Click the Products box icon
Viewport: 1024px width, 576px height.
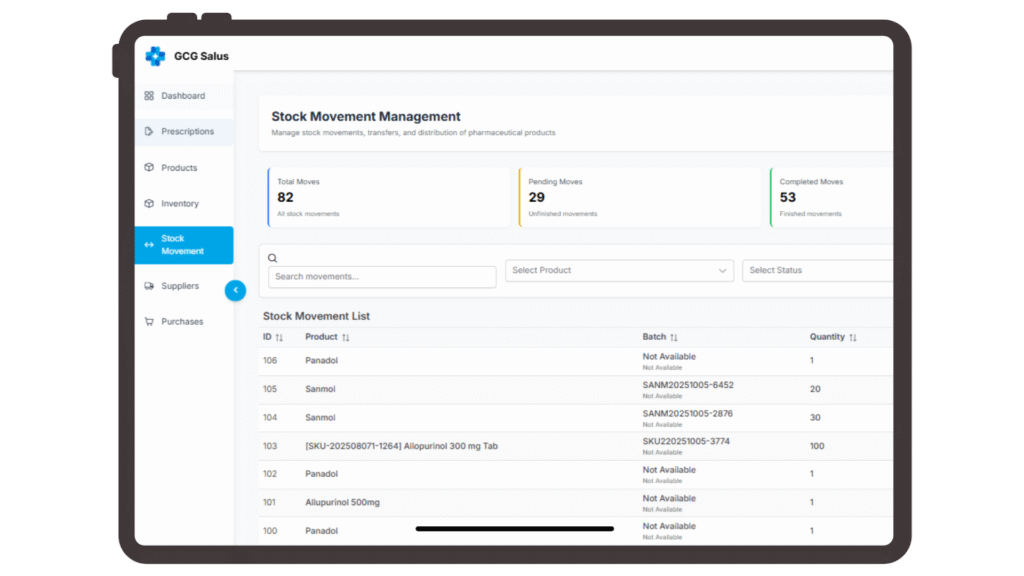click(149, 168)
